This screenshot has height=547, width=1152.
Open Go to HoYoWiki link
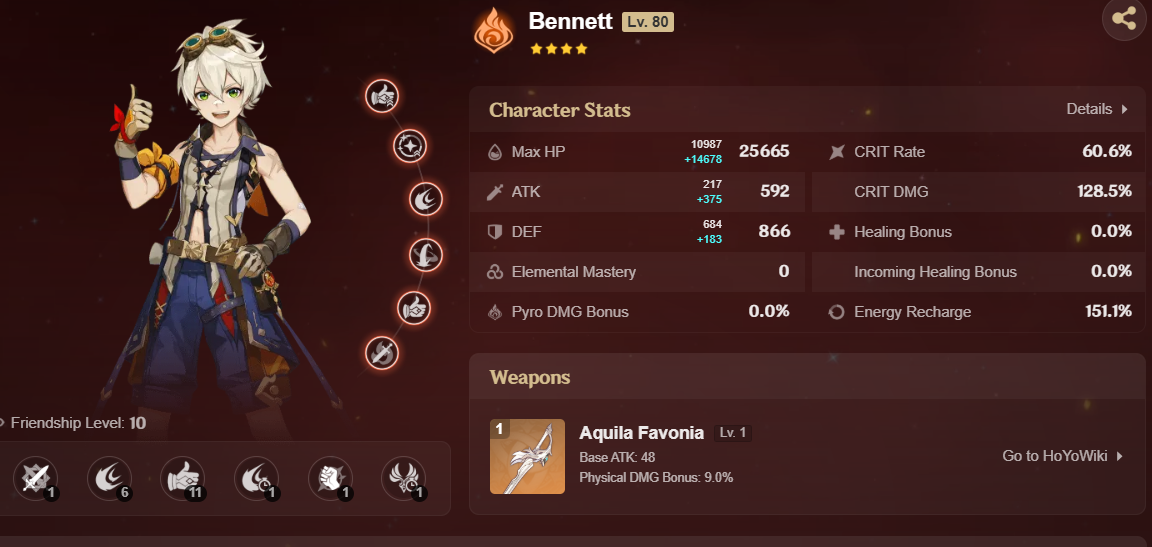[1063, 456]
